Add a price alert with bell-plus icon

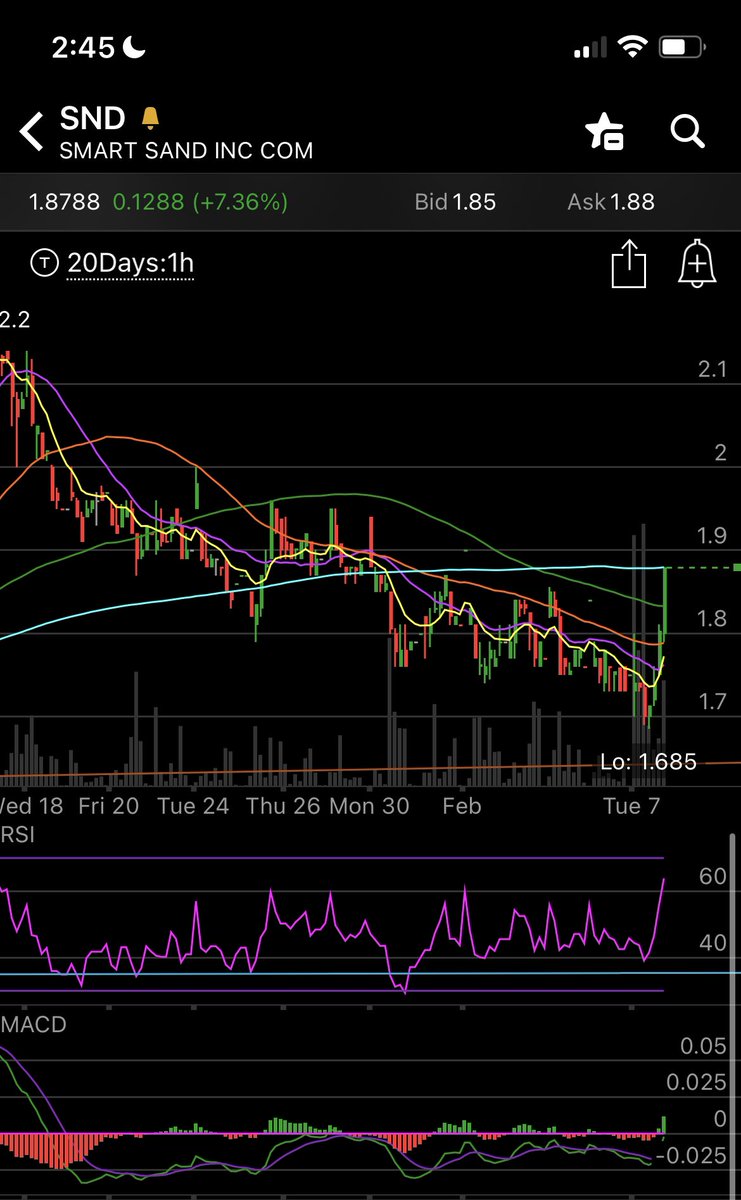click(697, 264)
